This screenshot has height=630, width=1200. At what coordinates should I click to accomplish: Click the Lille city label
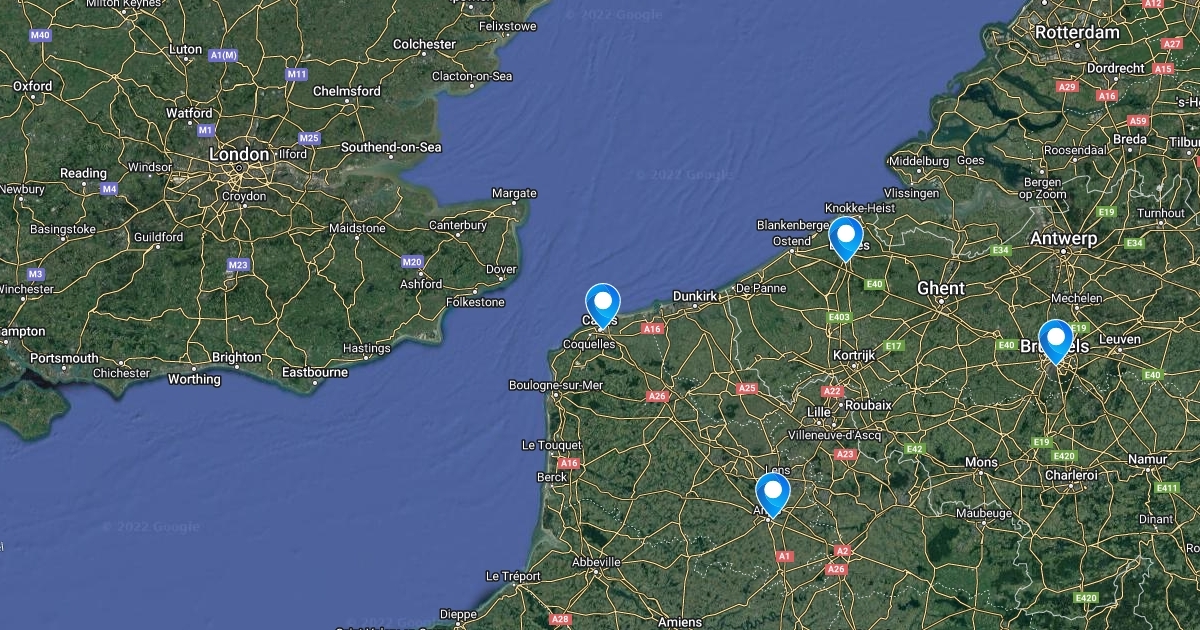click(x=819, y=412)
